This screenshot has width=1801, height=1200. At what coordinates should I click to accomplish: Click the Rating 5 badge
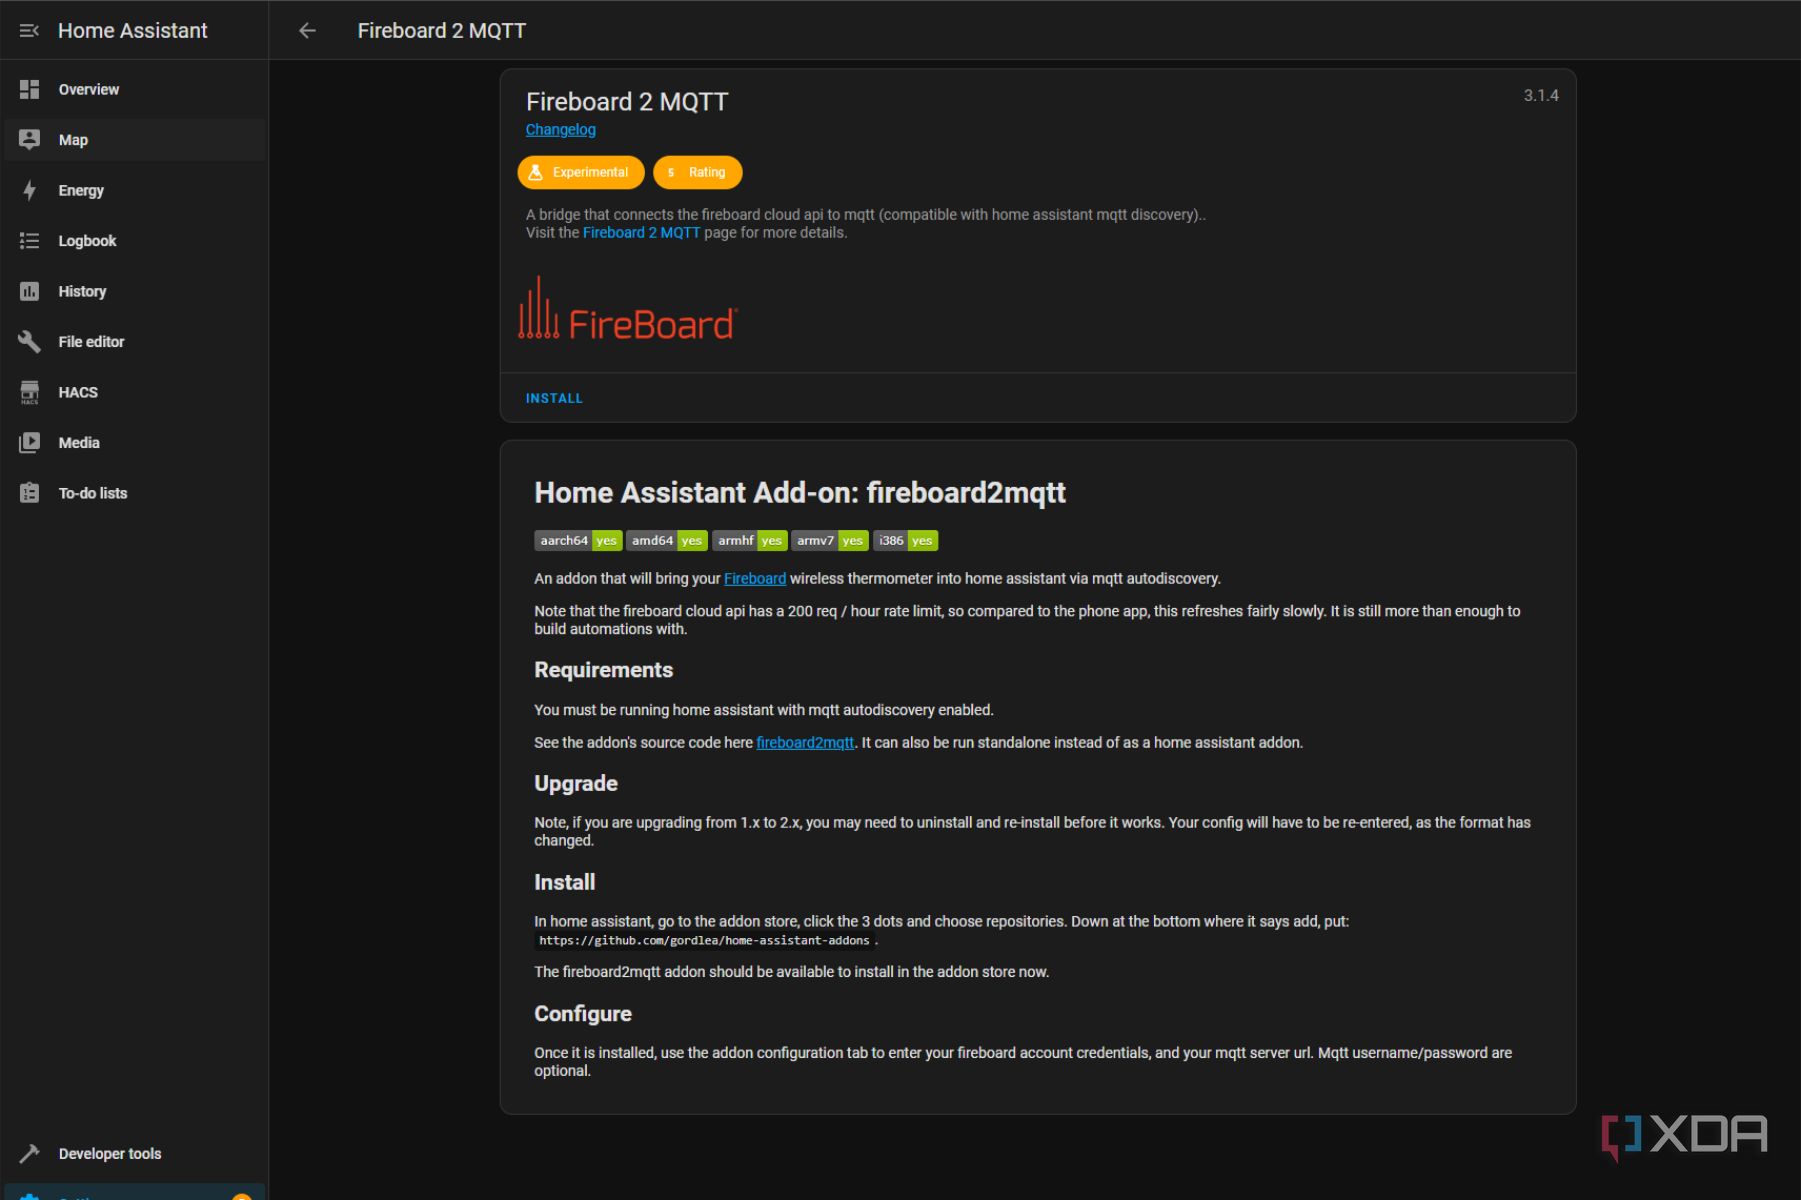(x=698, y=172)
